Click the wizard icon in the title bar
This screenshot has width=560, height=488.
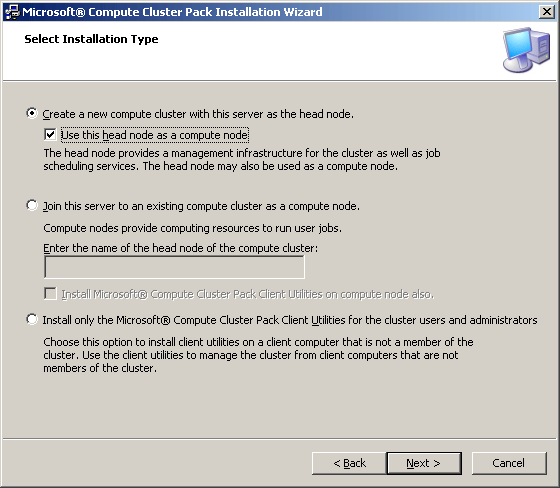tap(12, 12)
